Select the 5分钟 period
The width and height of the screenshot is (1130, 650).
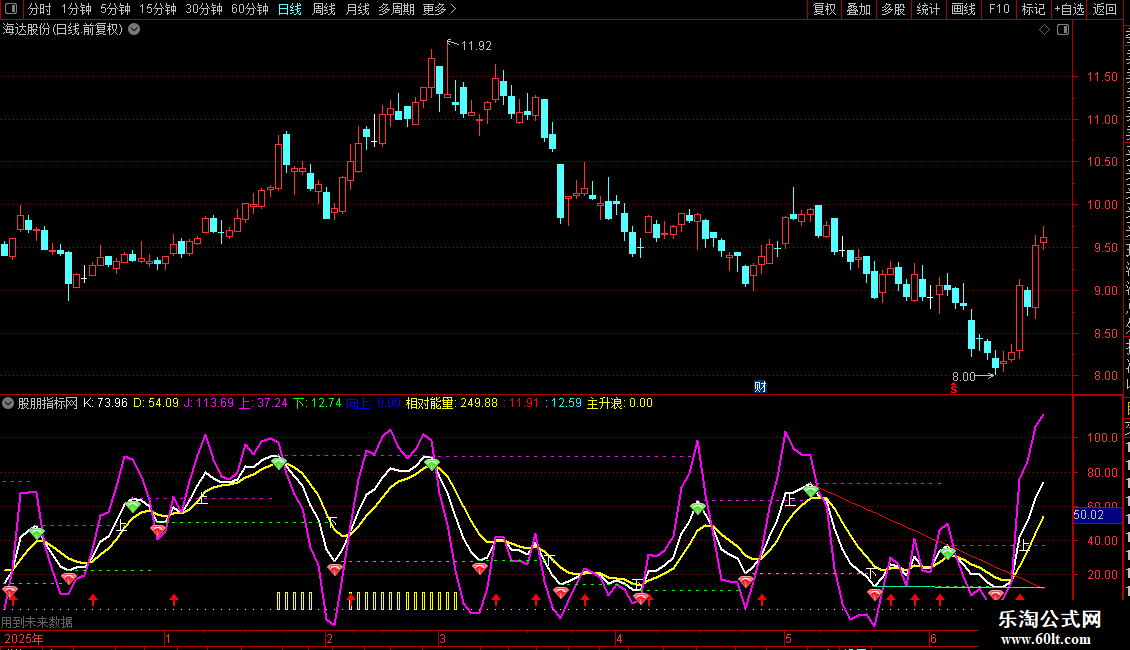click(x=115, y=9)
